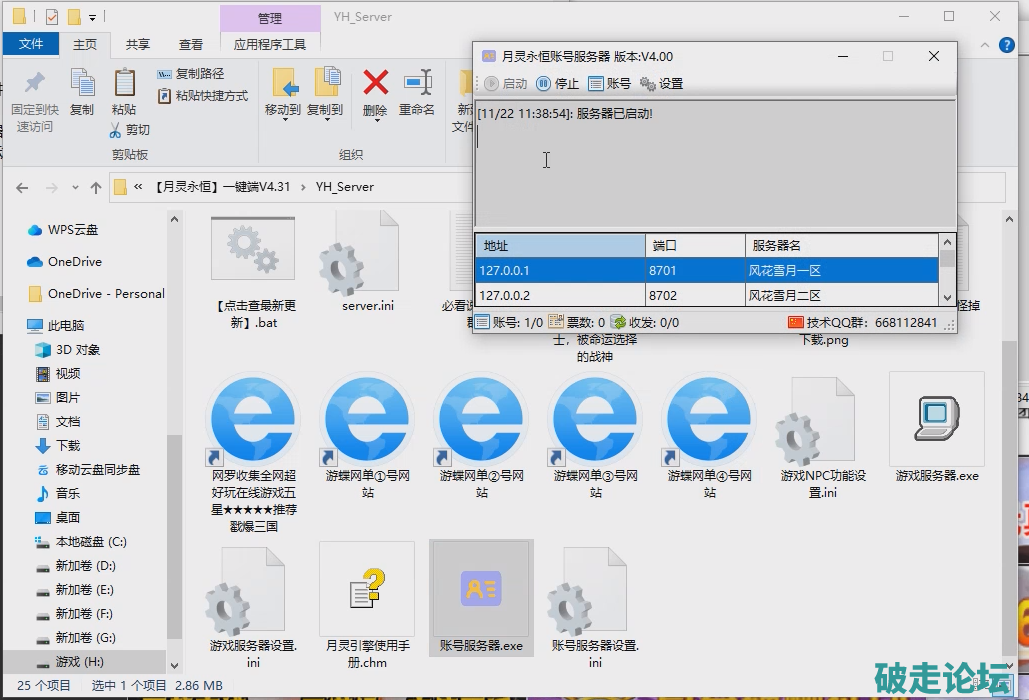
Task: Click the 剪切 (cut) scissors button
Action: pos(129,130)
